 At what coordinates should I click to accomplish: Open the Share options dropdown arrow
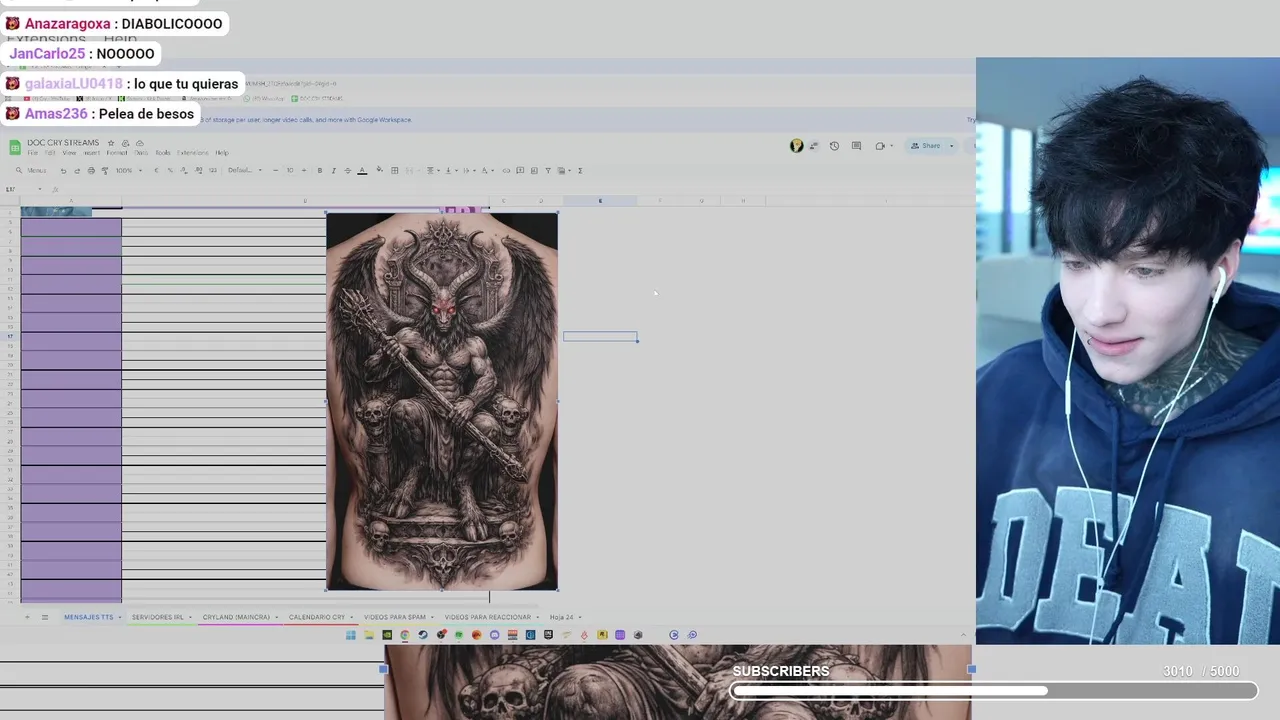pos(951,146)
